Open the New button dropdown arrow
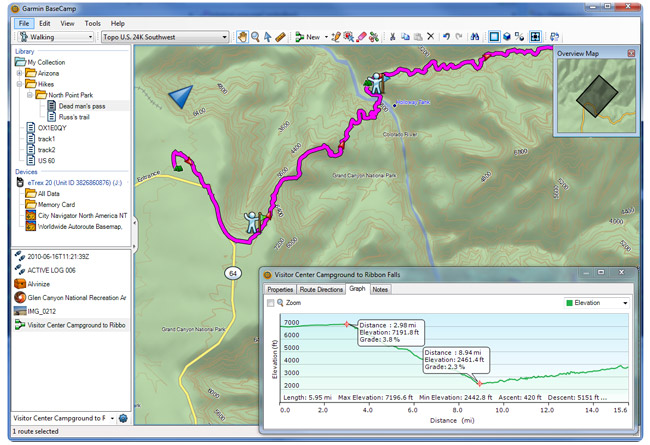 coord(326,37)
